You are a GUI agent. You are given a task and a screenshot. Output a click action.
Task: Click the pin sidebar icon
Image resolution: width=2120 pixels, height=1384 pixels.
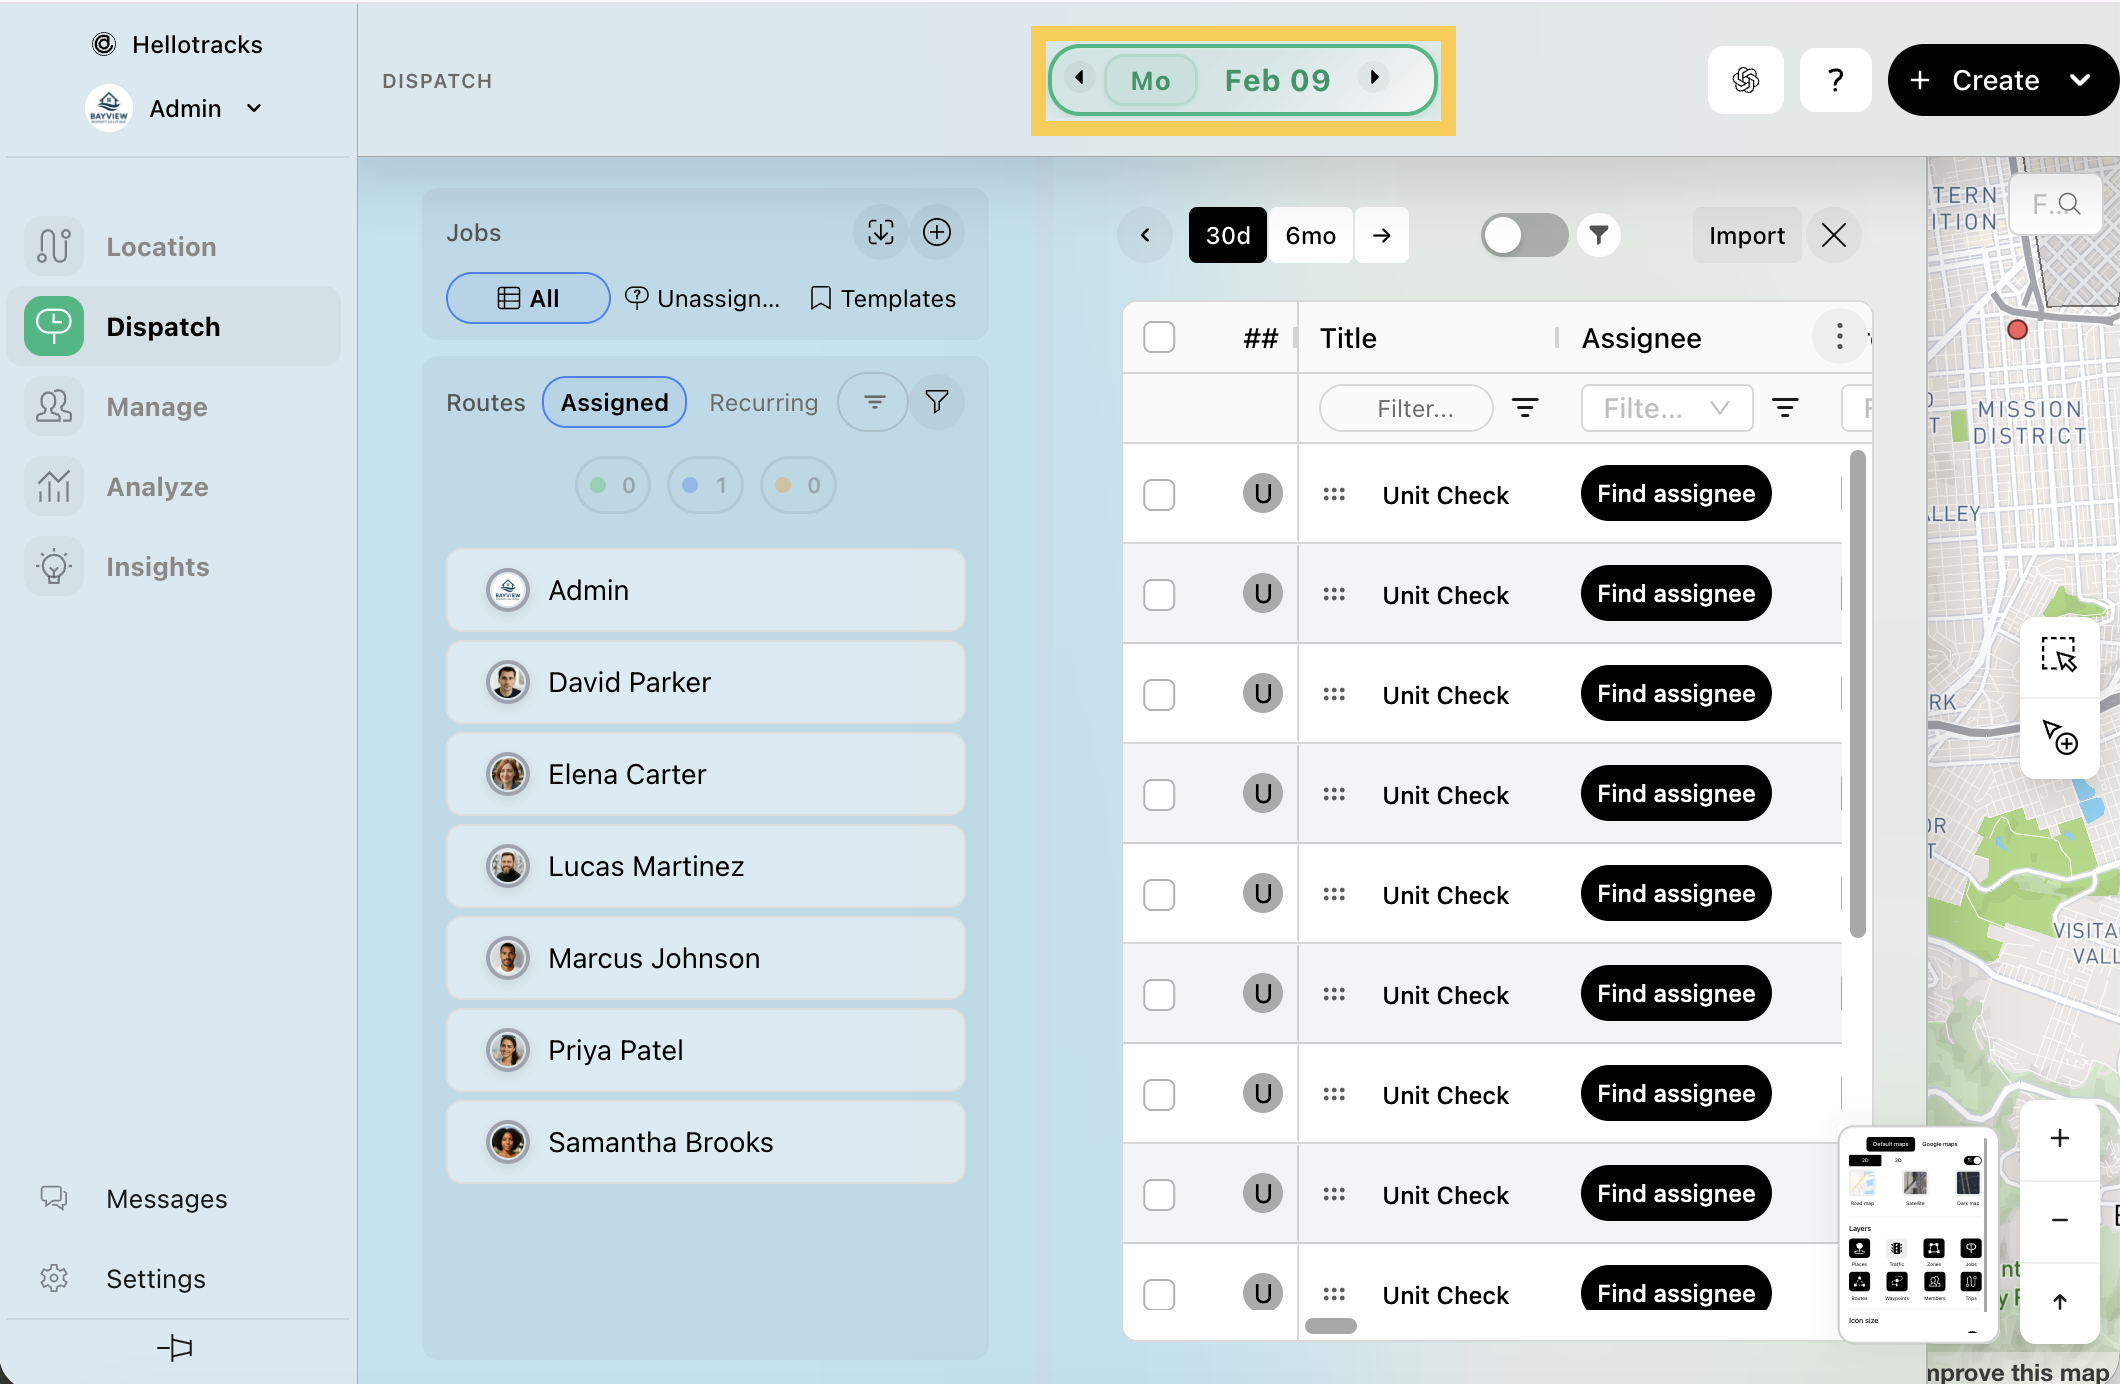[x=175, y=1347]
